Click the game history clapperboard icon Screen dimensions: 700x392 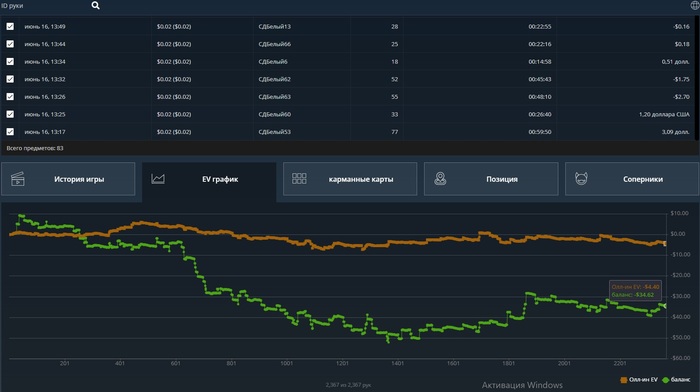pyautogui.click(x=18, y=179)
